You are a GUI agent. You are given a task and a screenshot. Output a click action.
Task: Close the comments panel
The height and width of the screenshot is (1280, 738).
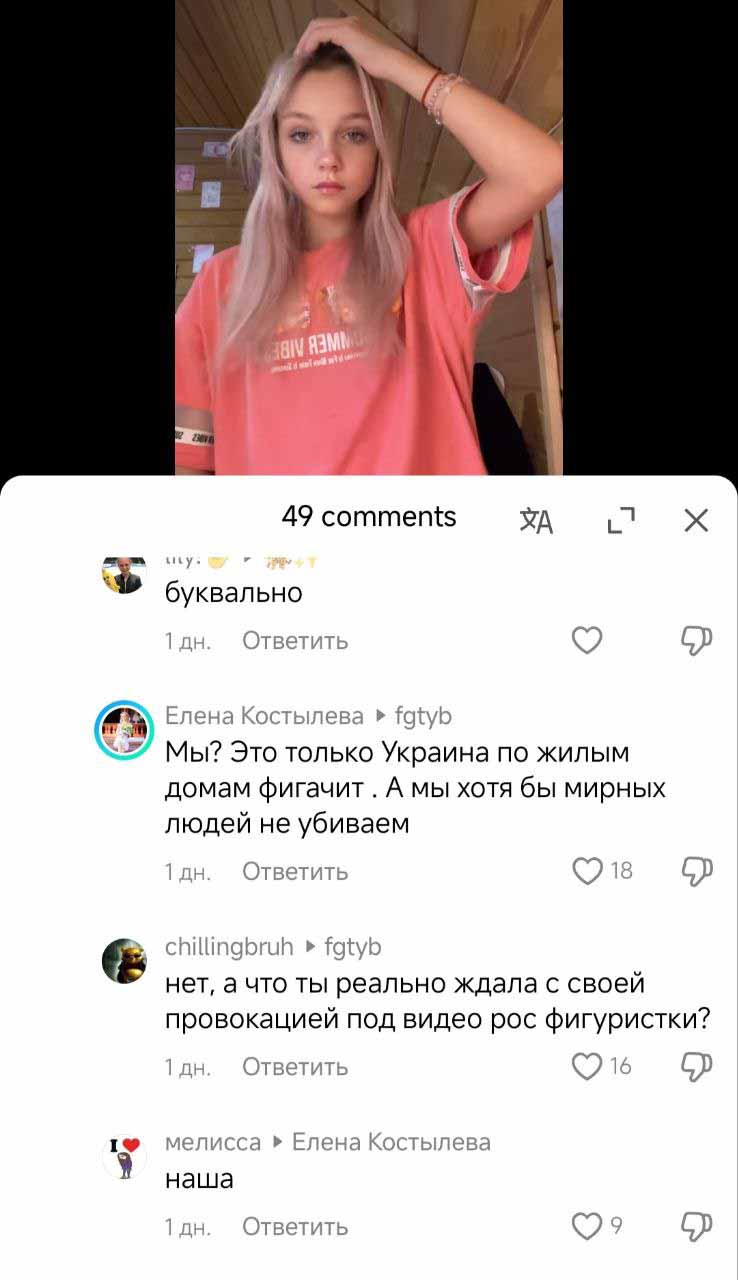click(696, 520)
